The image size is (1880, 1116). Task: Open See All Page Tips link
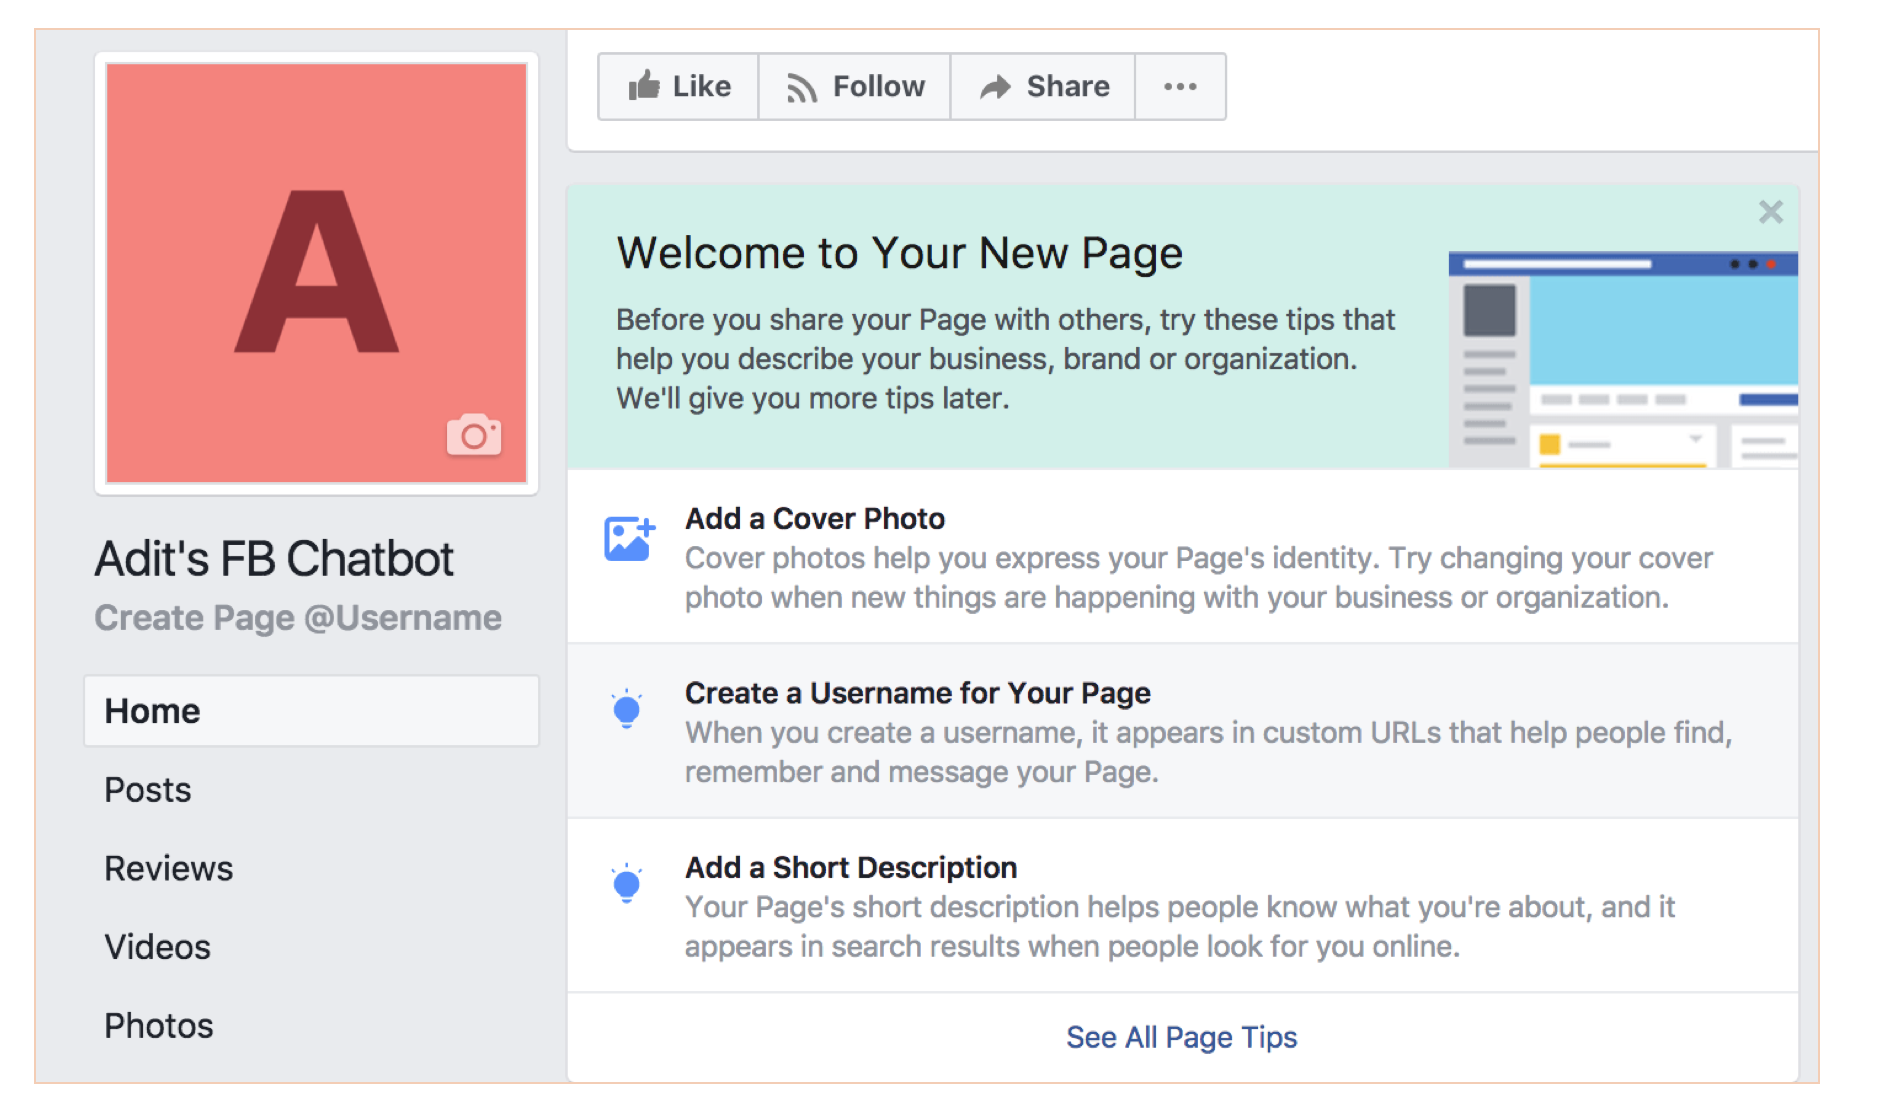[1181, 1037]
